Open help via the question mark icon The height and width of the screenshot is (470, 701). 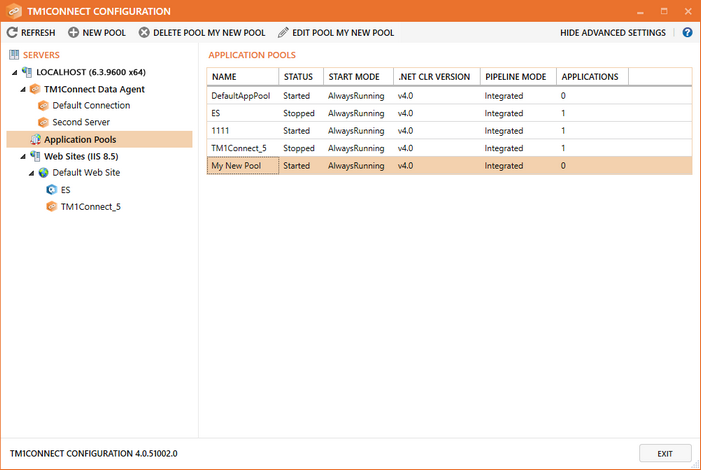tap(687, 32)
